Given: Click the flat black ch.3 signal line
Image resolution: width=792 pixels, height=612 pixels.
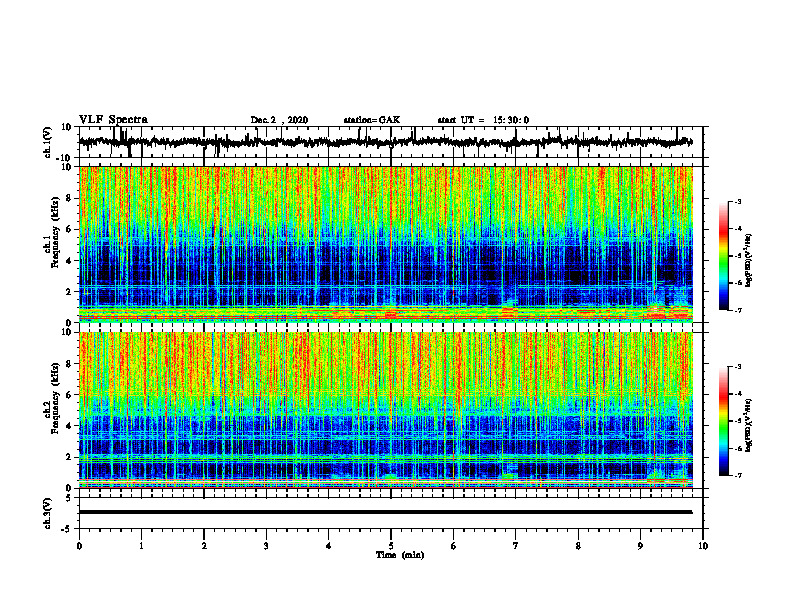Looking at the screenshot, I should (385, 512).
